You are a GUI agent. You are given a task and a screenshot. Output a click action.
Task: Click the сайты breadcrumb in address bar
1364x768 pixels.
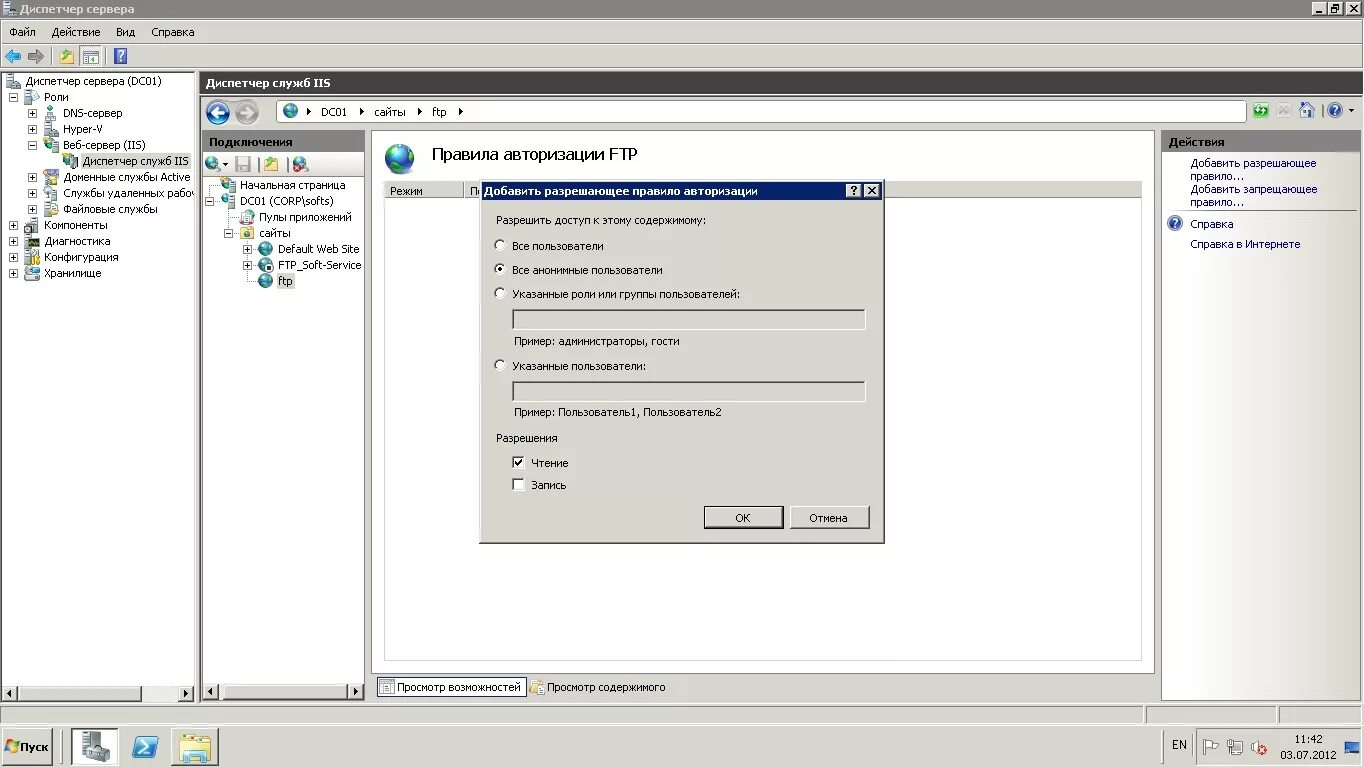point(390,112)
